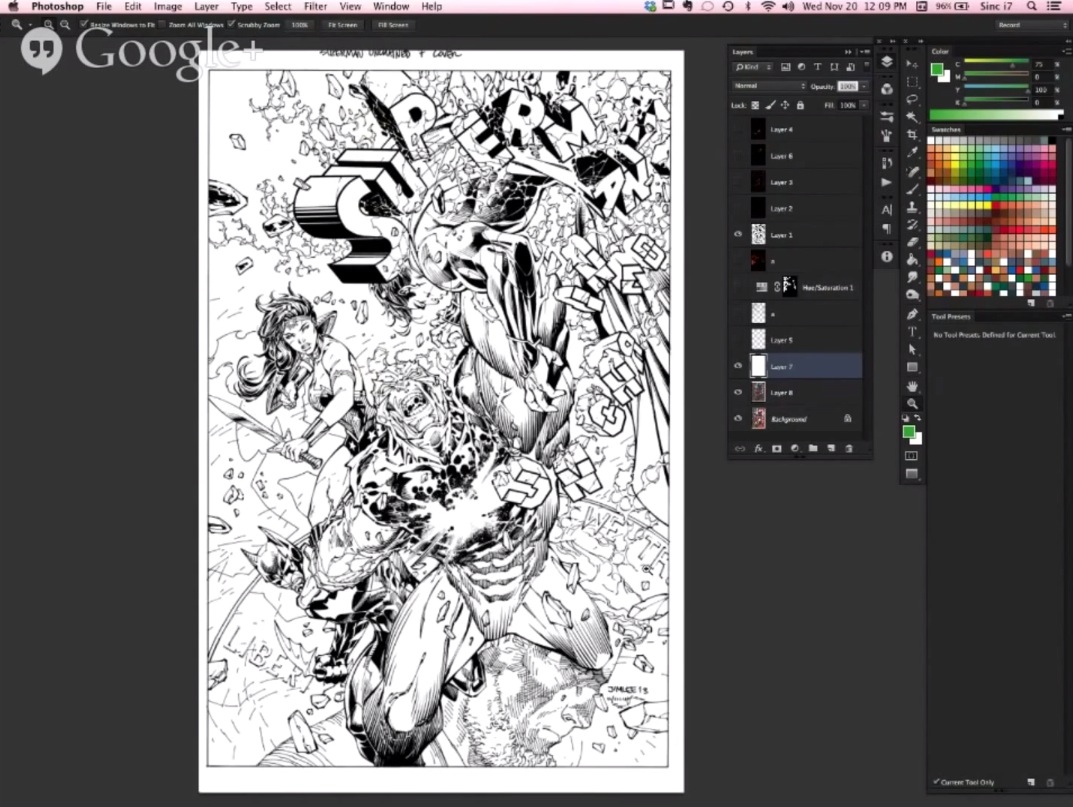Select the Lasso tool
1073x807 pixels.
(x=912, y=100)
